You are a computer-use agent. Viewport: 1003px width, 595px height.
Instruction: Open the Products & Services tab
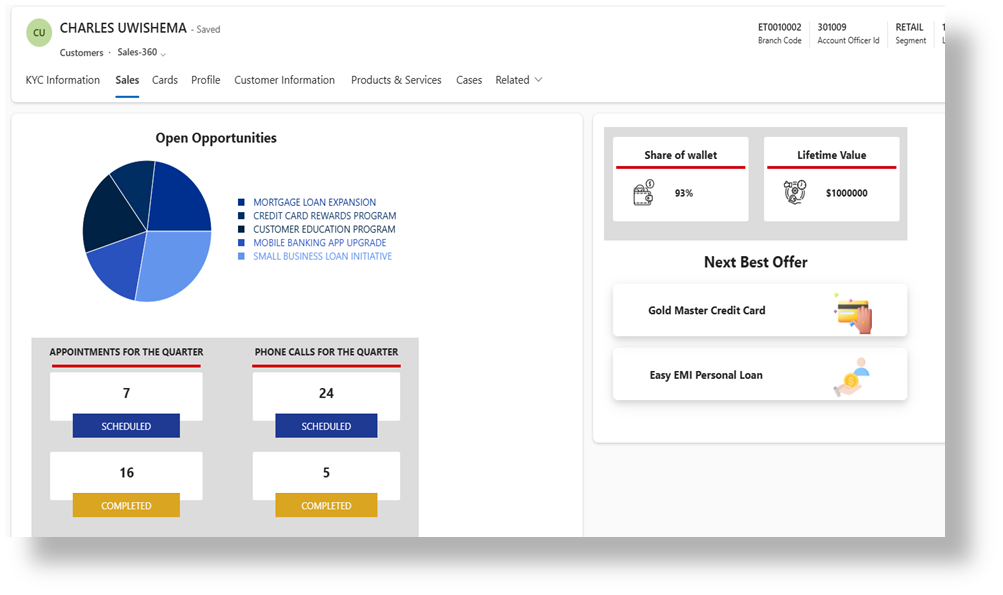pos(395,80)
